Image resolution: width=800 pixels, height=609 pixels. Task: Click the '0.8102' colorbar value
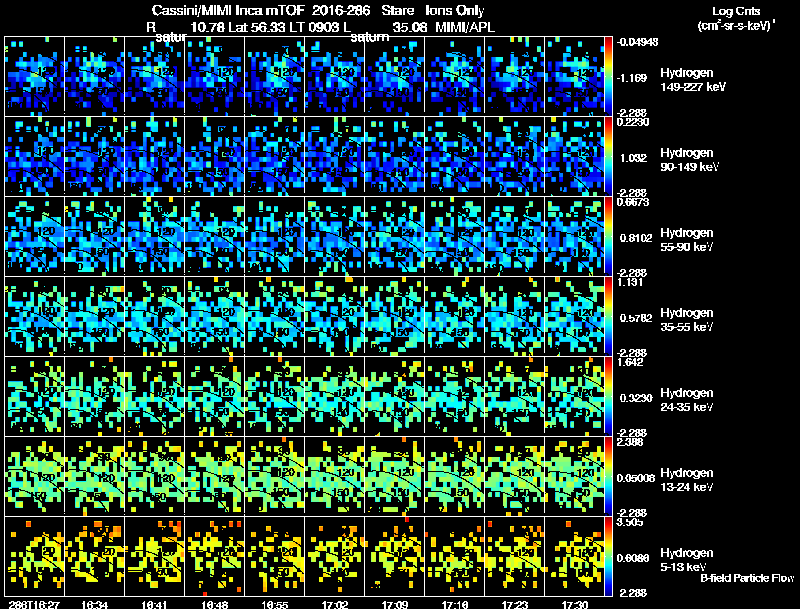point(636,238)
